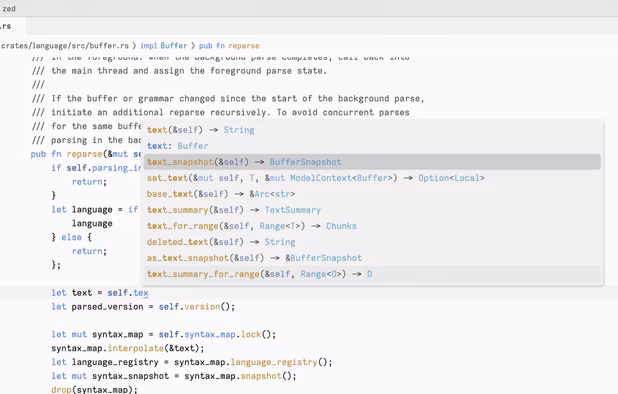Click the syntax_snapshot variable name
The height and width of the screenshot is (394, 618).
(x=130, y=376)
